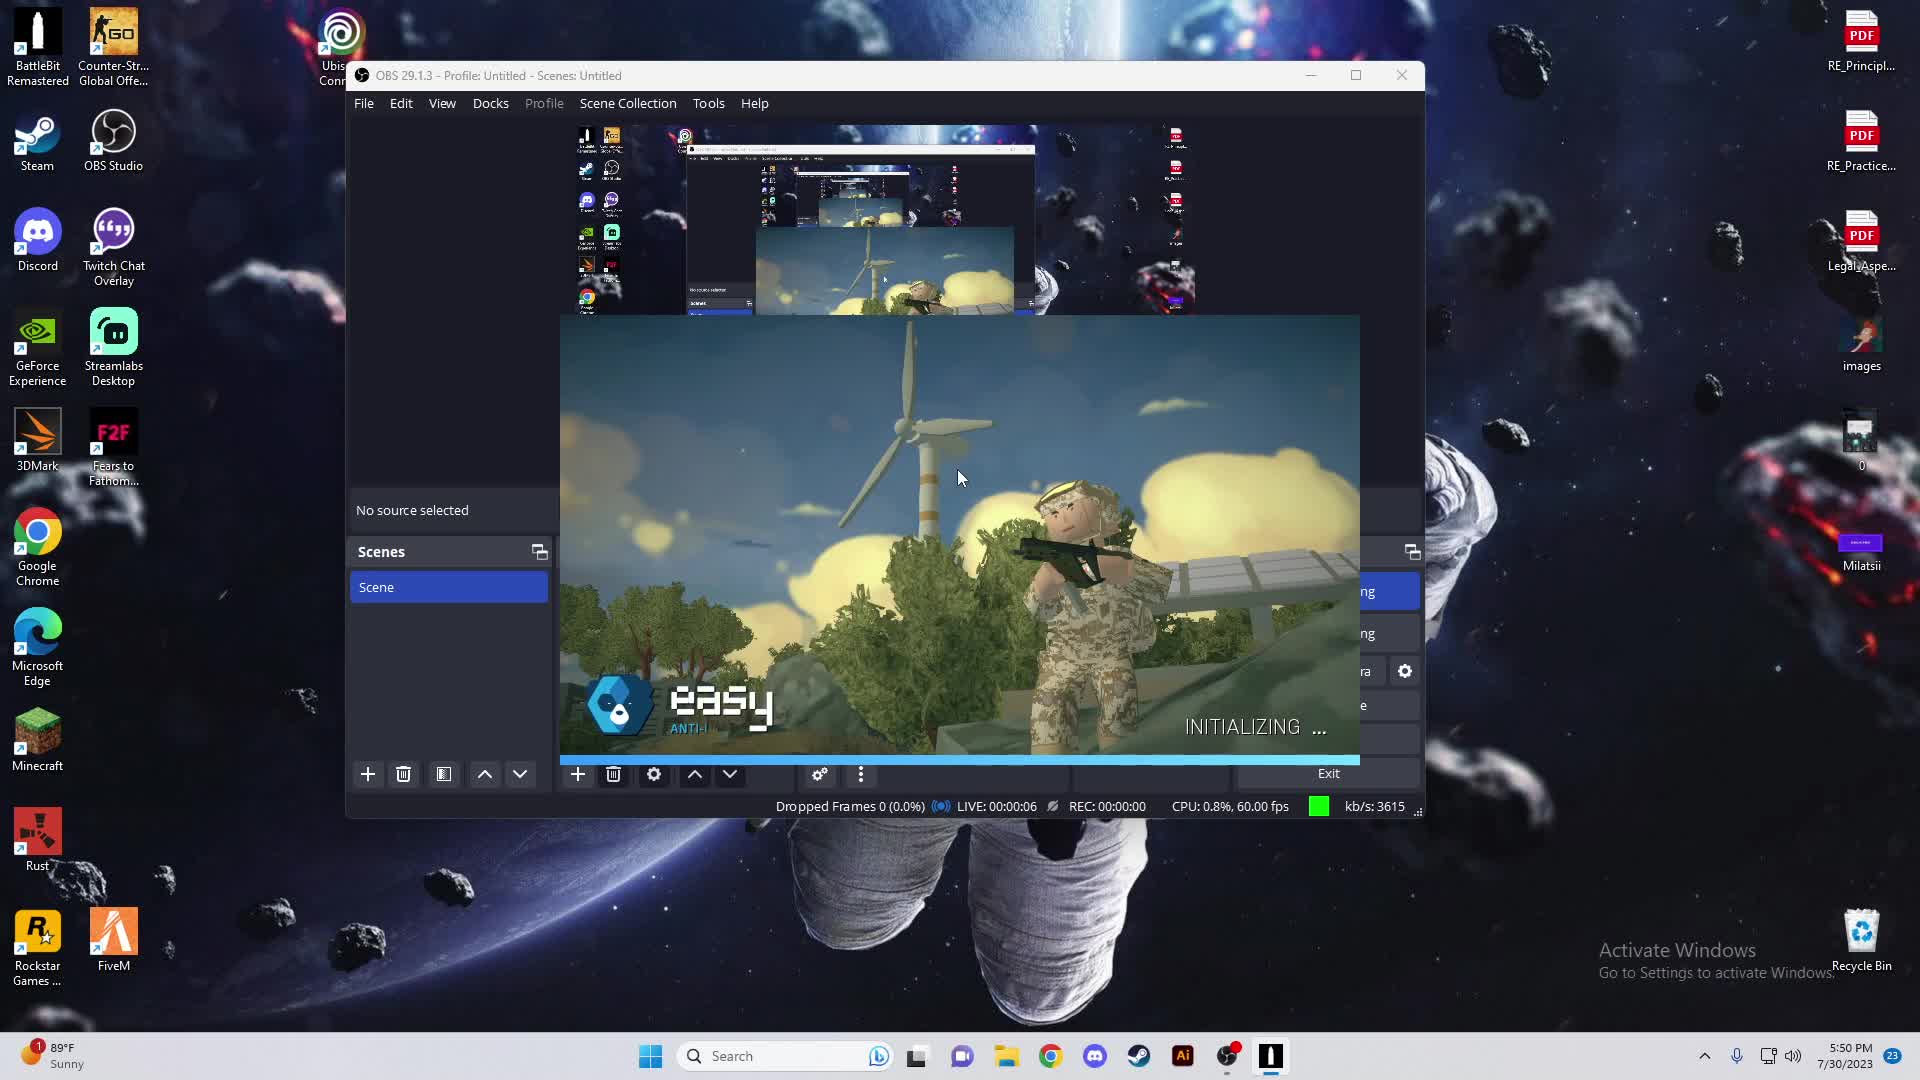The height and width of the screenshot is (1080, 1920).
Task: Open Recycle Bin on desktop
Action: tap(1861, 941)
